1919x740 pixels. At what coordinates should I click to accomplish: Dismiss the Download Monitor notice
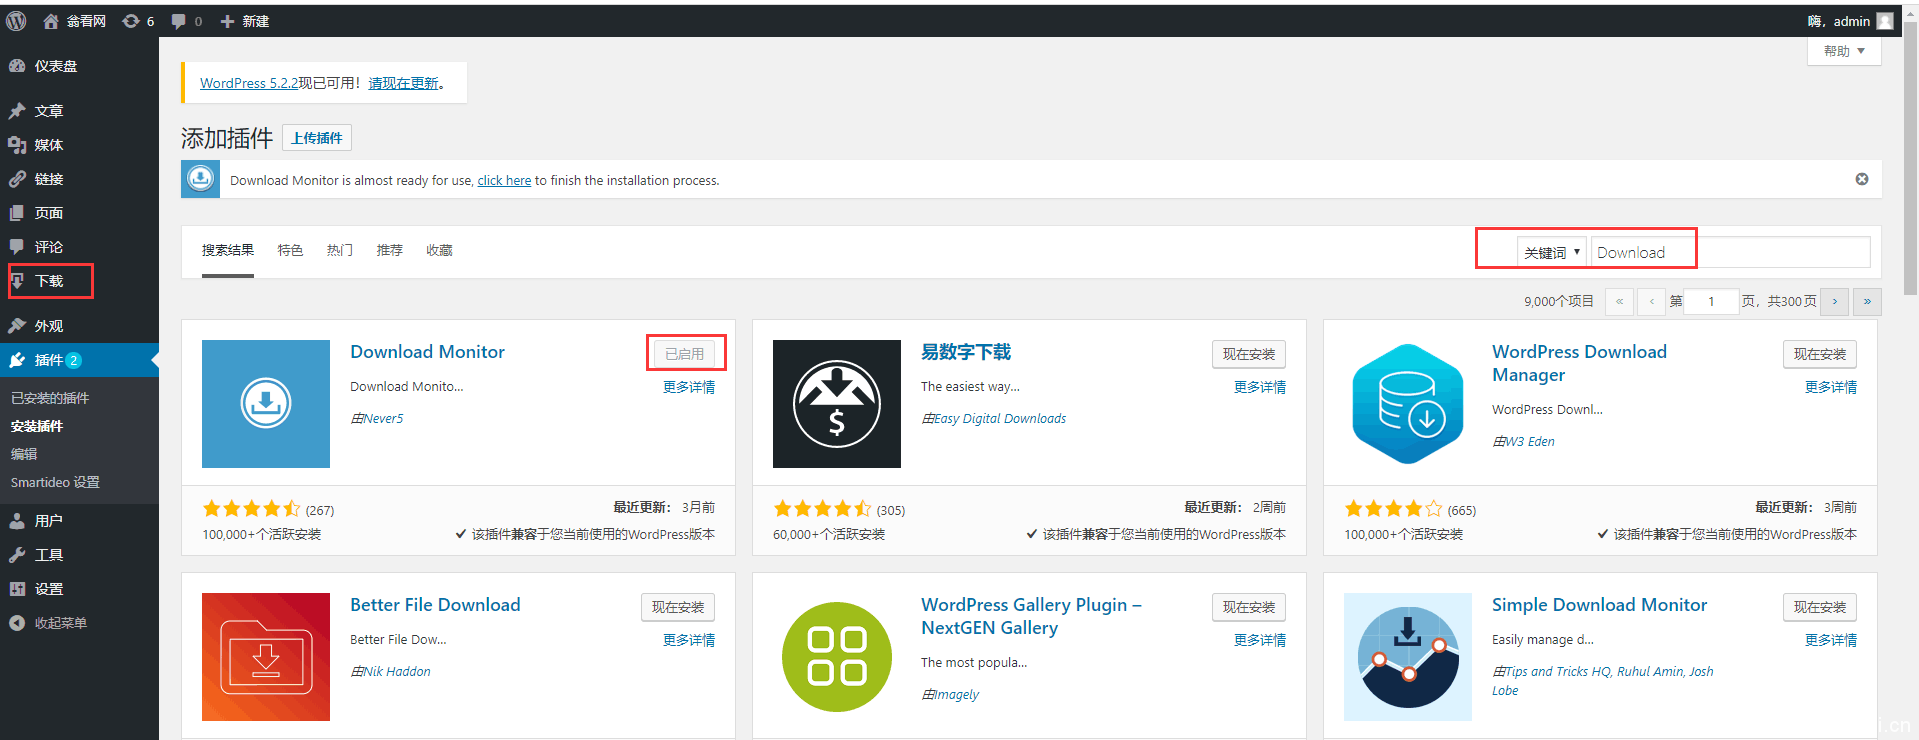(x=1861, y=179)
